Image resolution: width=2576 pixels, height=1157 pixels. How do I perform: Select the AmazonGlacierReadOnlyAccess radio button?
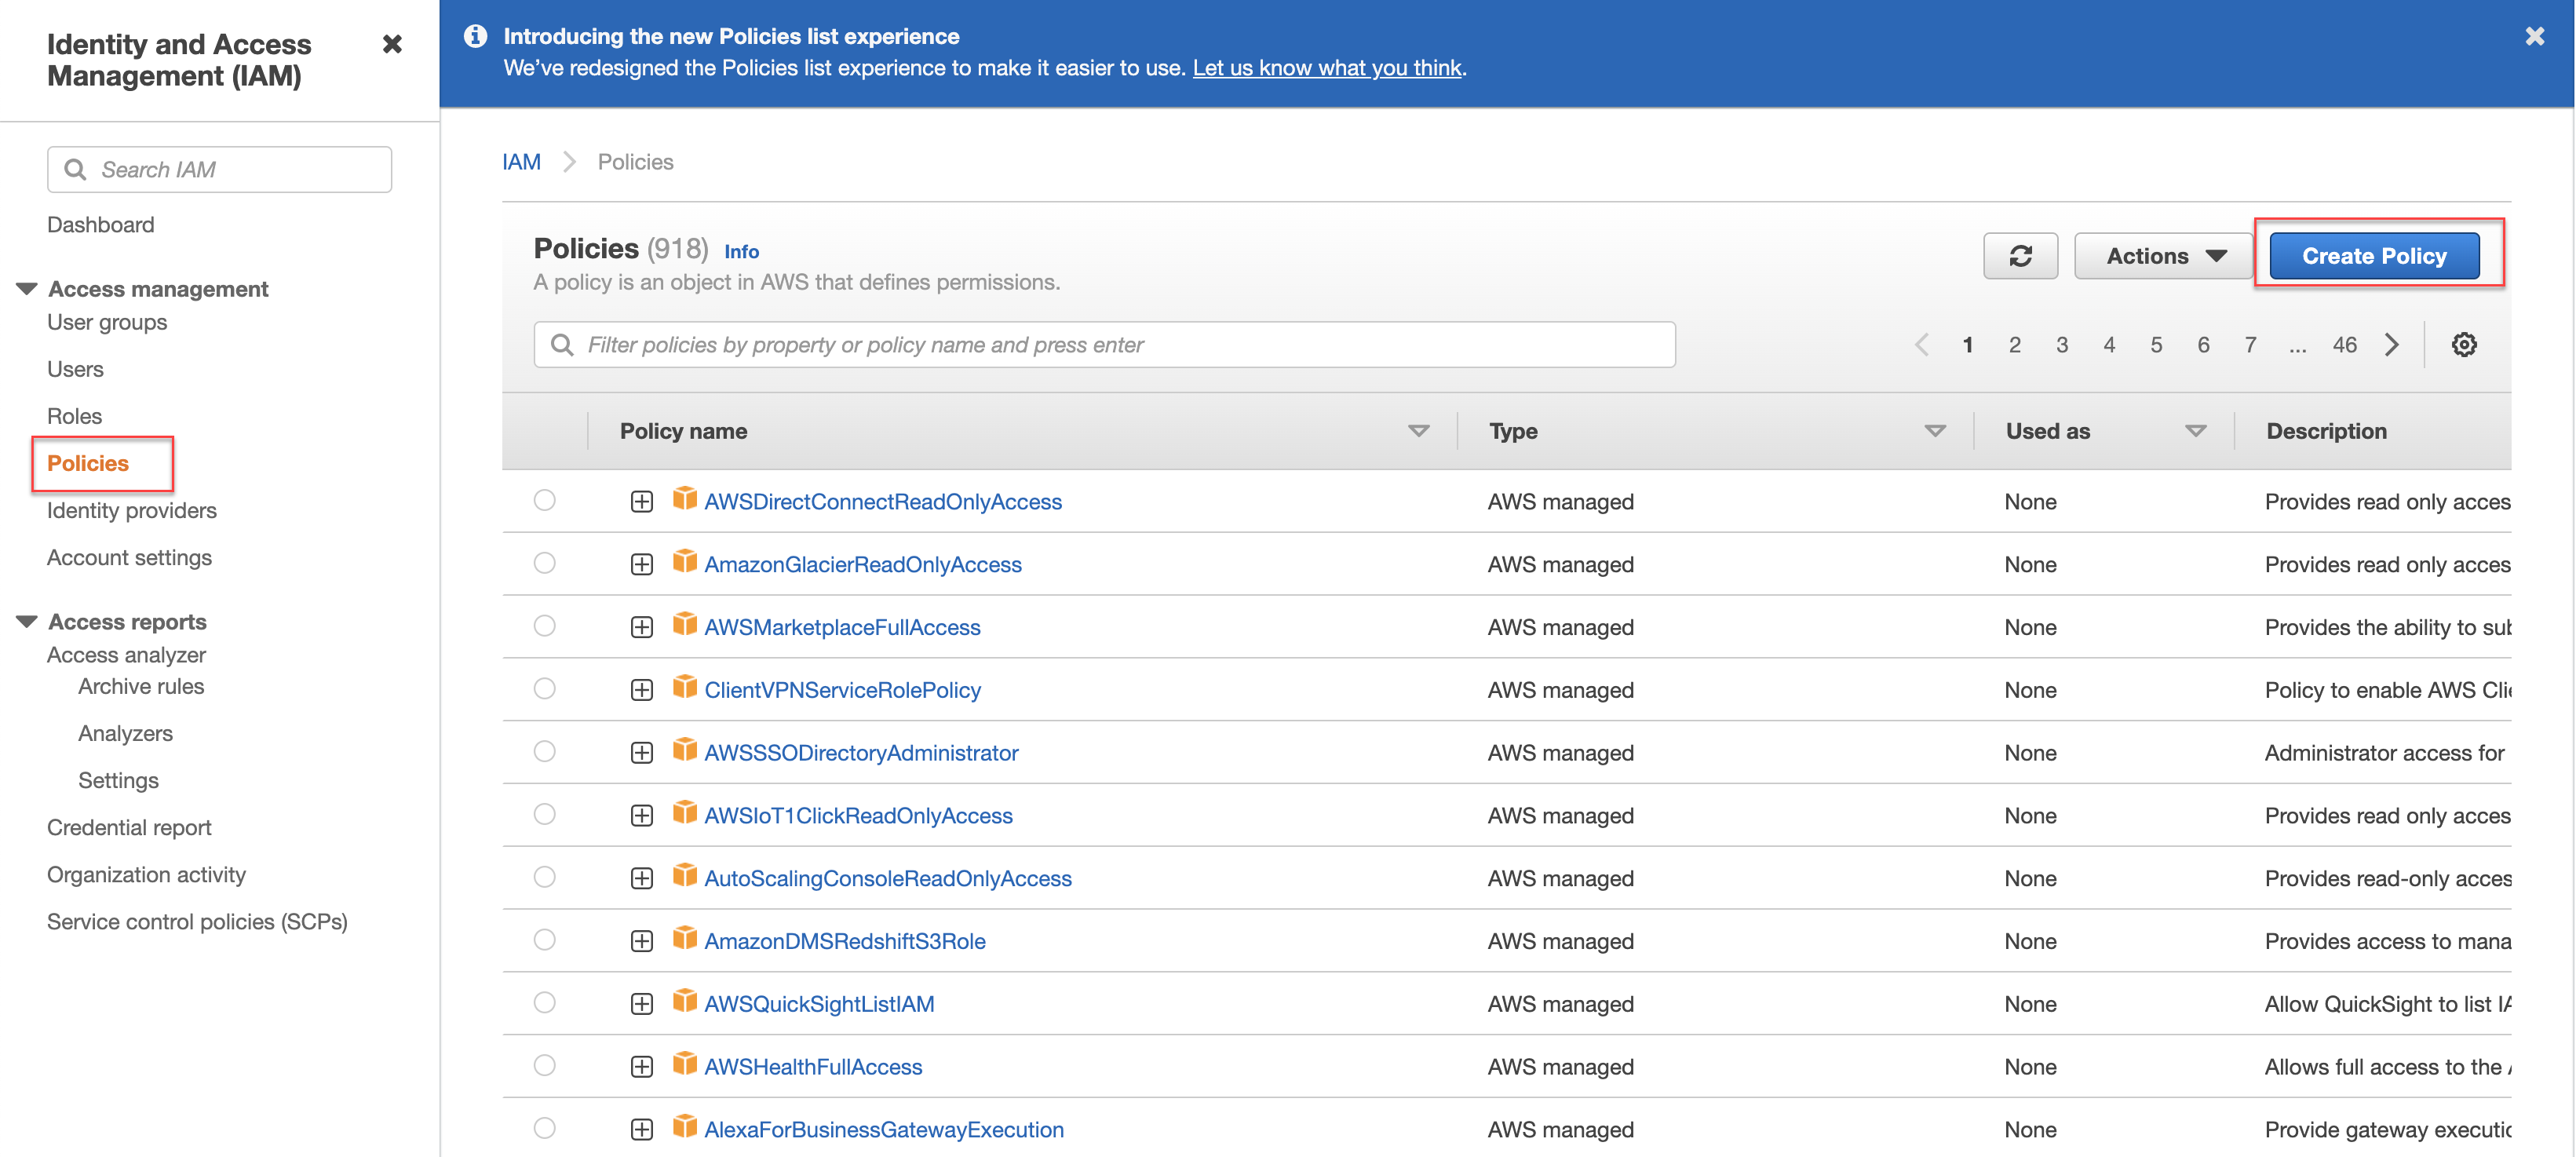click(x=544, y=563)
